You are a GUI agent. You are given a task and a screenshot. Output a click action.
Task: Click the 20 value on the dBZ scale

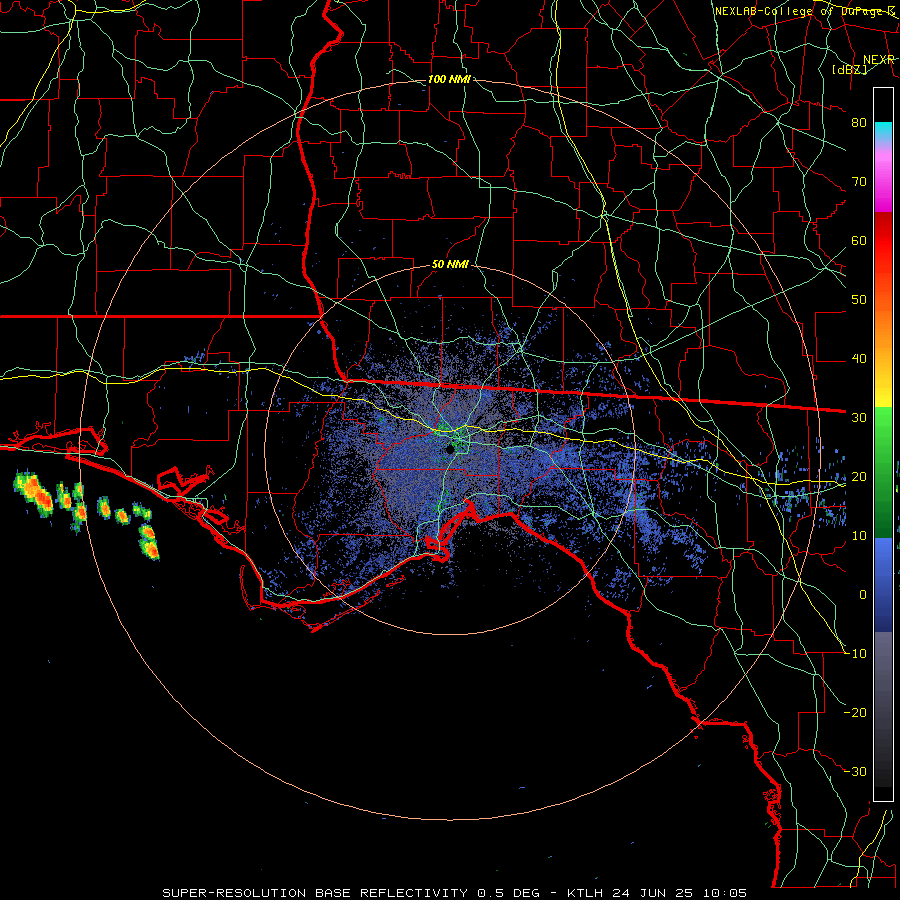pyautogui.click(x=859, y=476)
